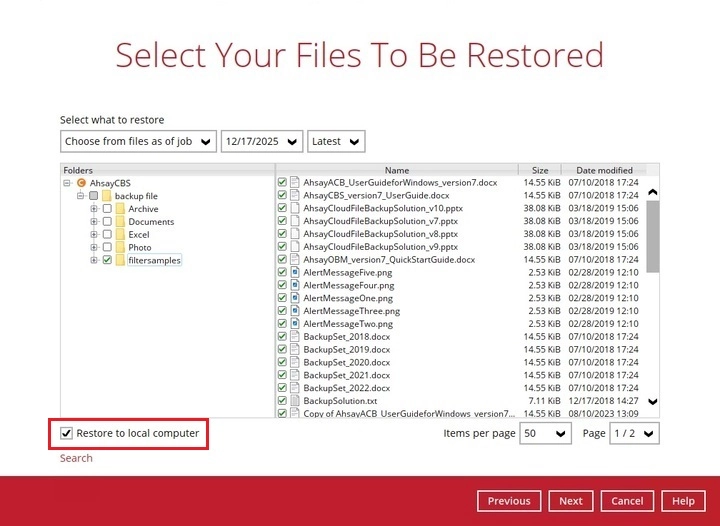Click the file list scrollbar thumb
Image resolution: width=720 pixels, height=526 pixels.
[x=652, y=236]
